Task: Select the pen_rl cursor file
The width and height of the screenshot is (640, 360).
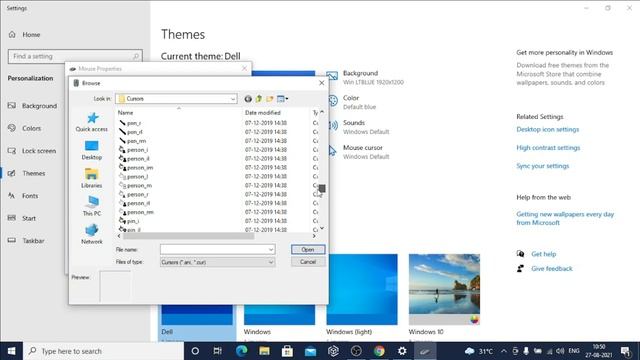Action: (x=131, y=132)
